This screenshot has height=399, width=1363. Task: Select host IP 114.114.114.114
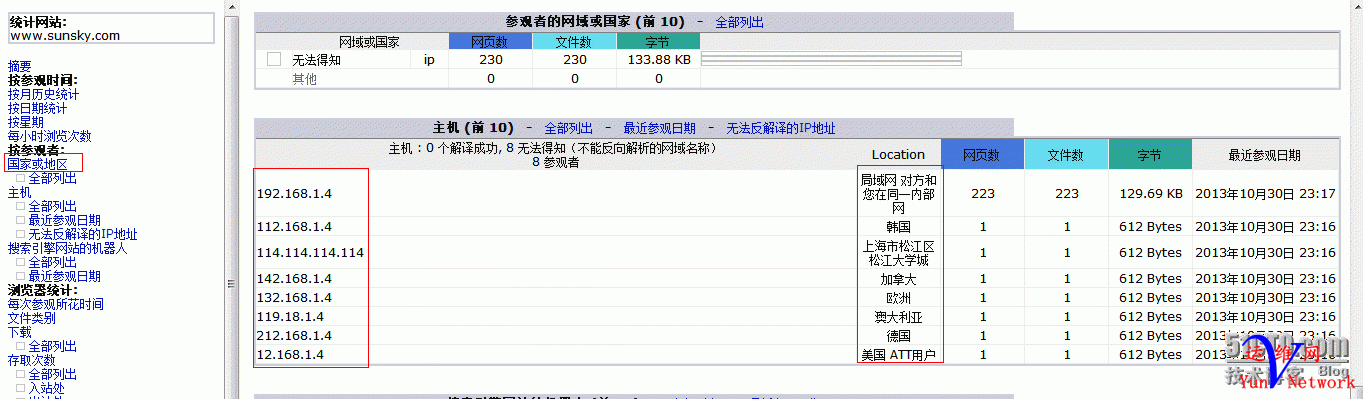tap(311, 253)
